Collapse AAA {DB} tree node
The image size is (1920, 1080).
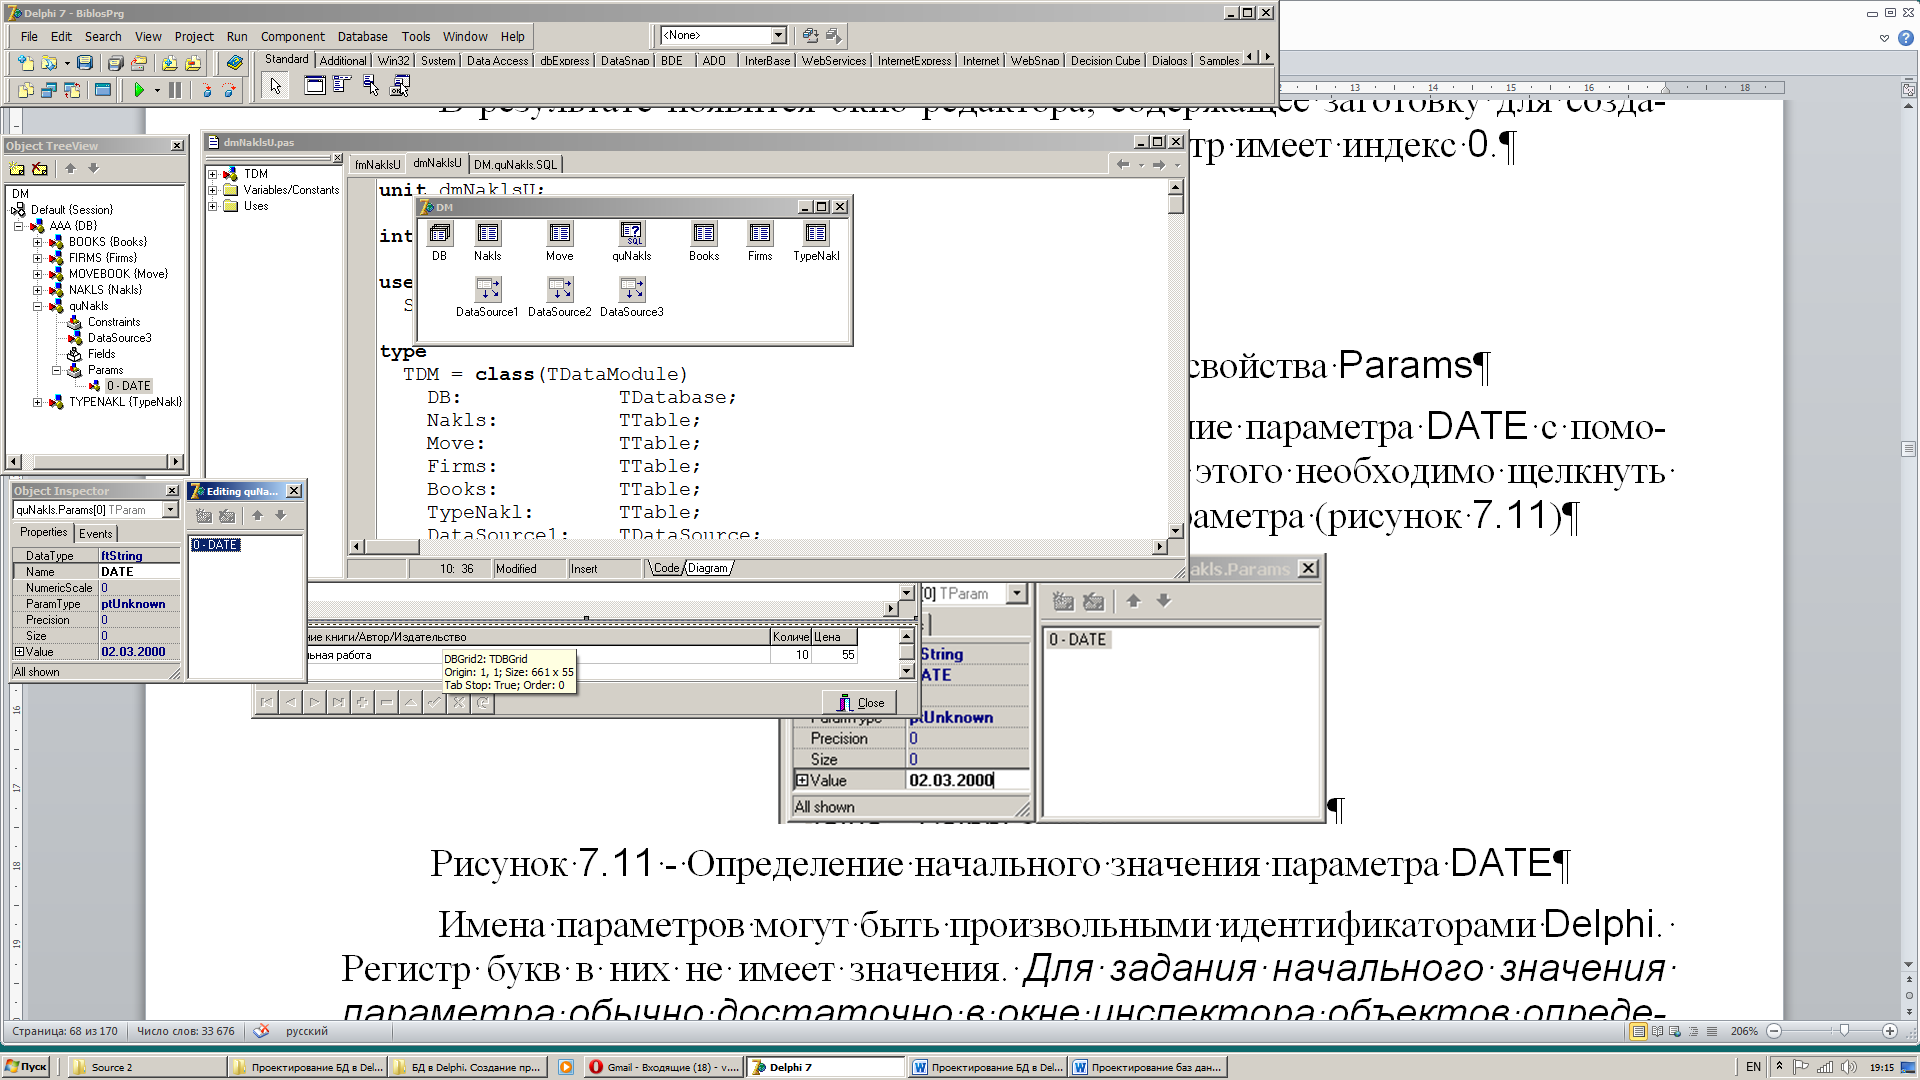point(19,226)
